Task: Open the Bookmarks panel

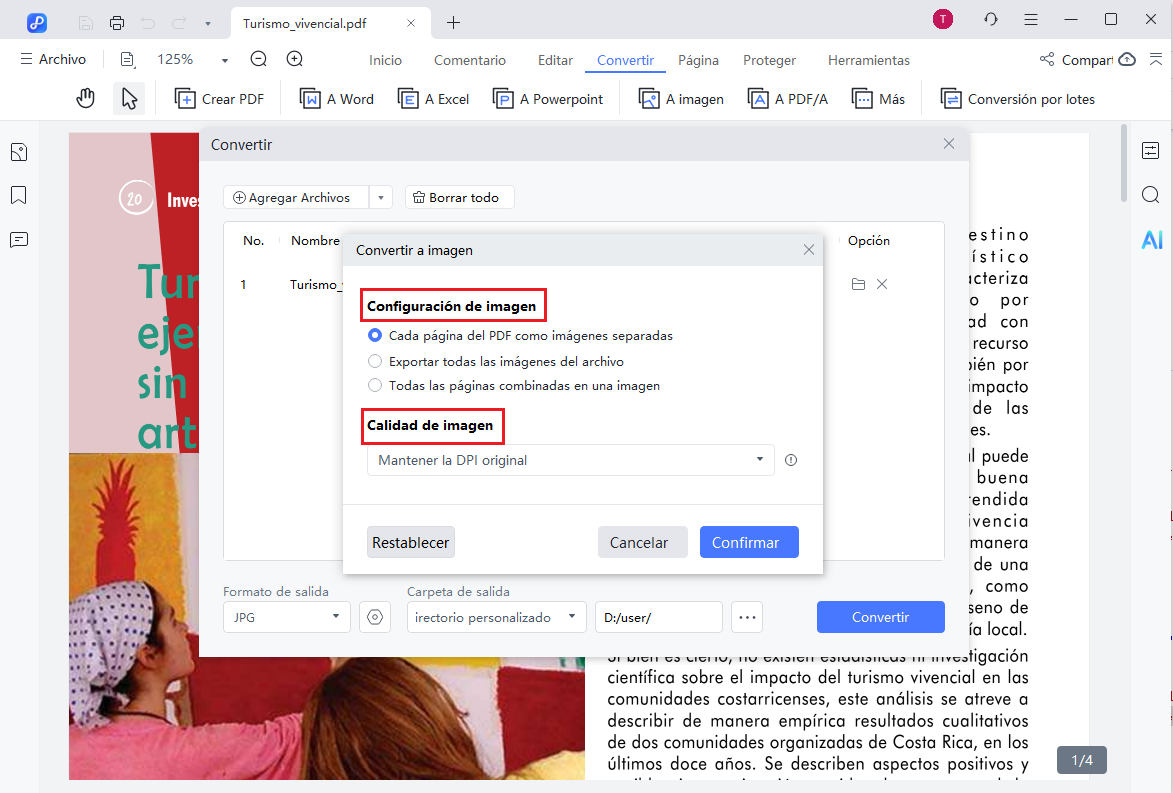Action: [x=18, y=195]
